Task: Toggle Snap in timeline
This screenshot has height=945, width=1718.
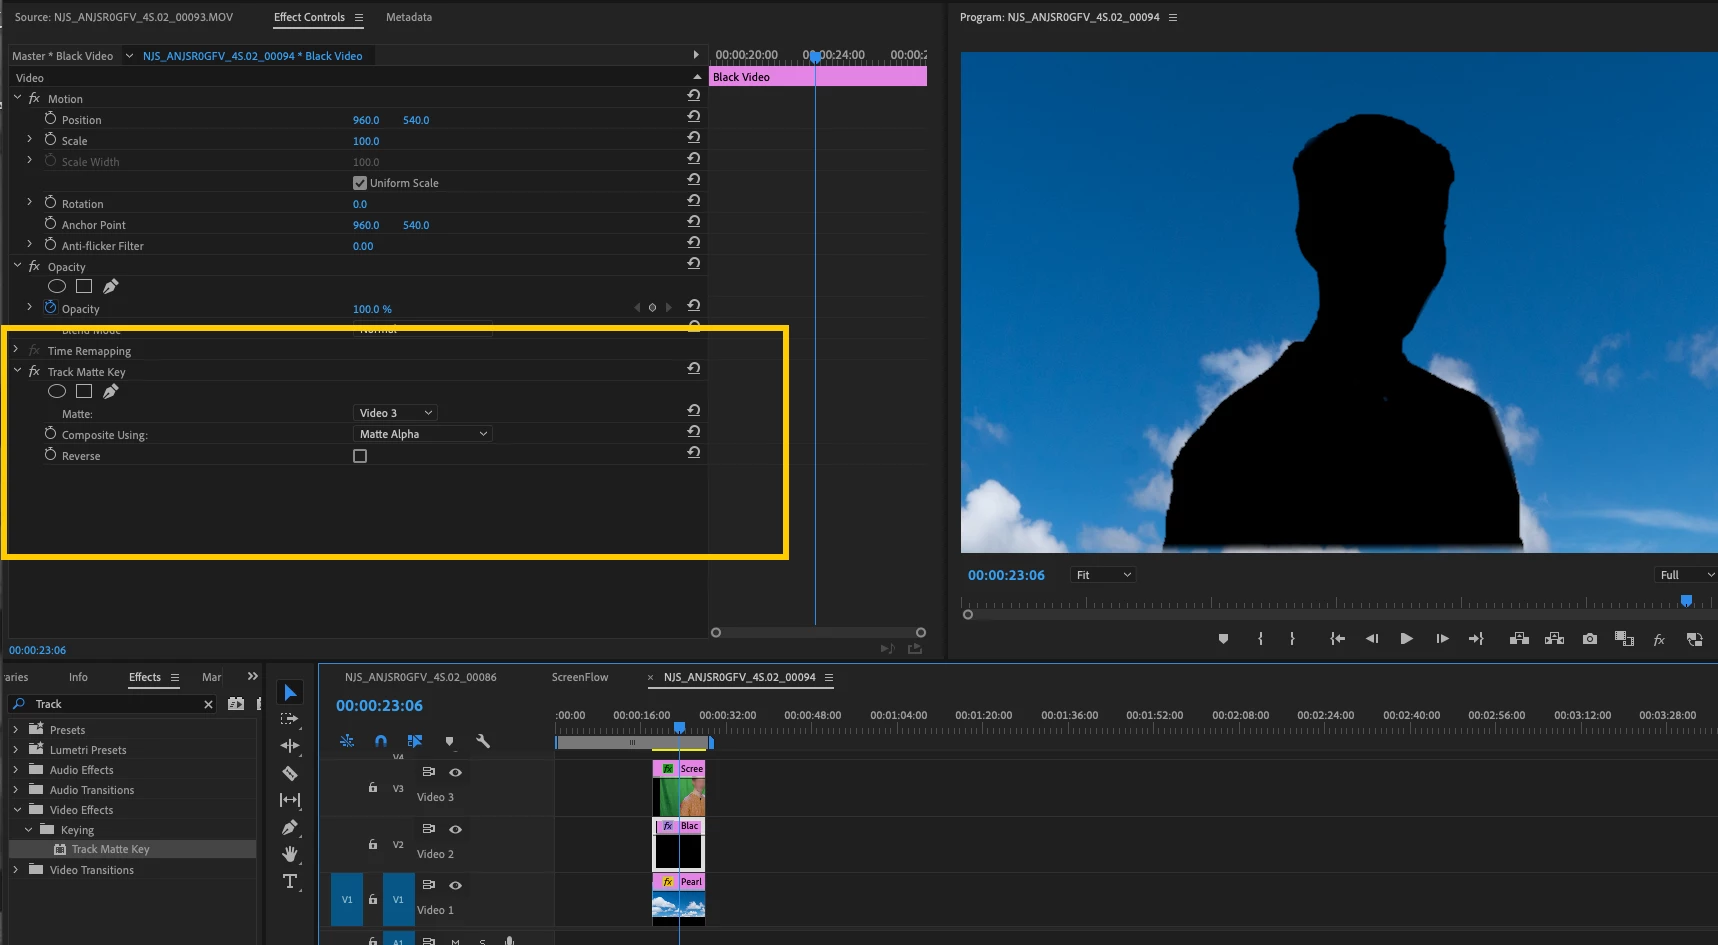Action: coord(381,741)
